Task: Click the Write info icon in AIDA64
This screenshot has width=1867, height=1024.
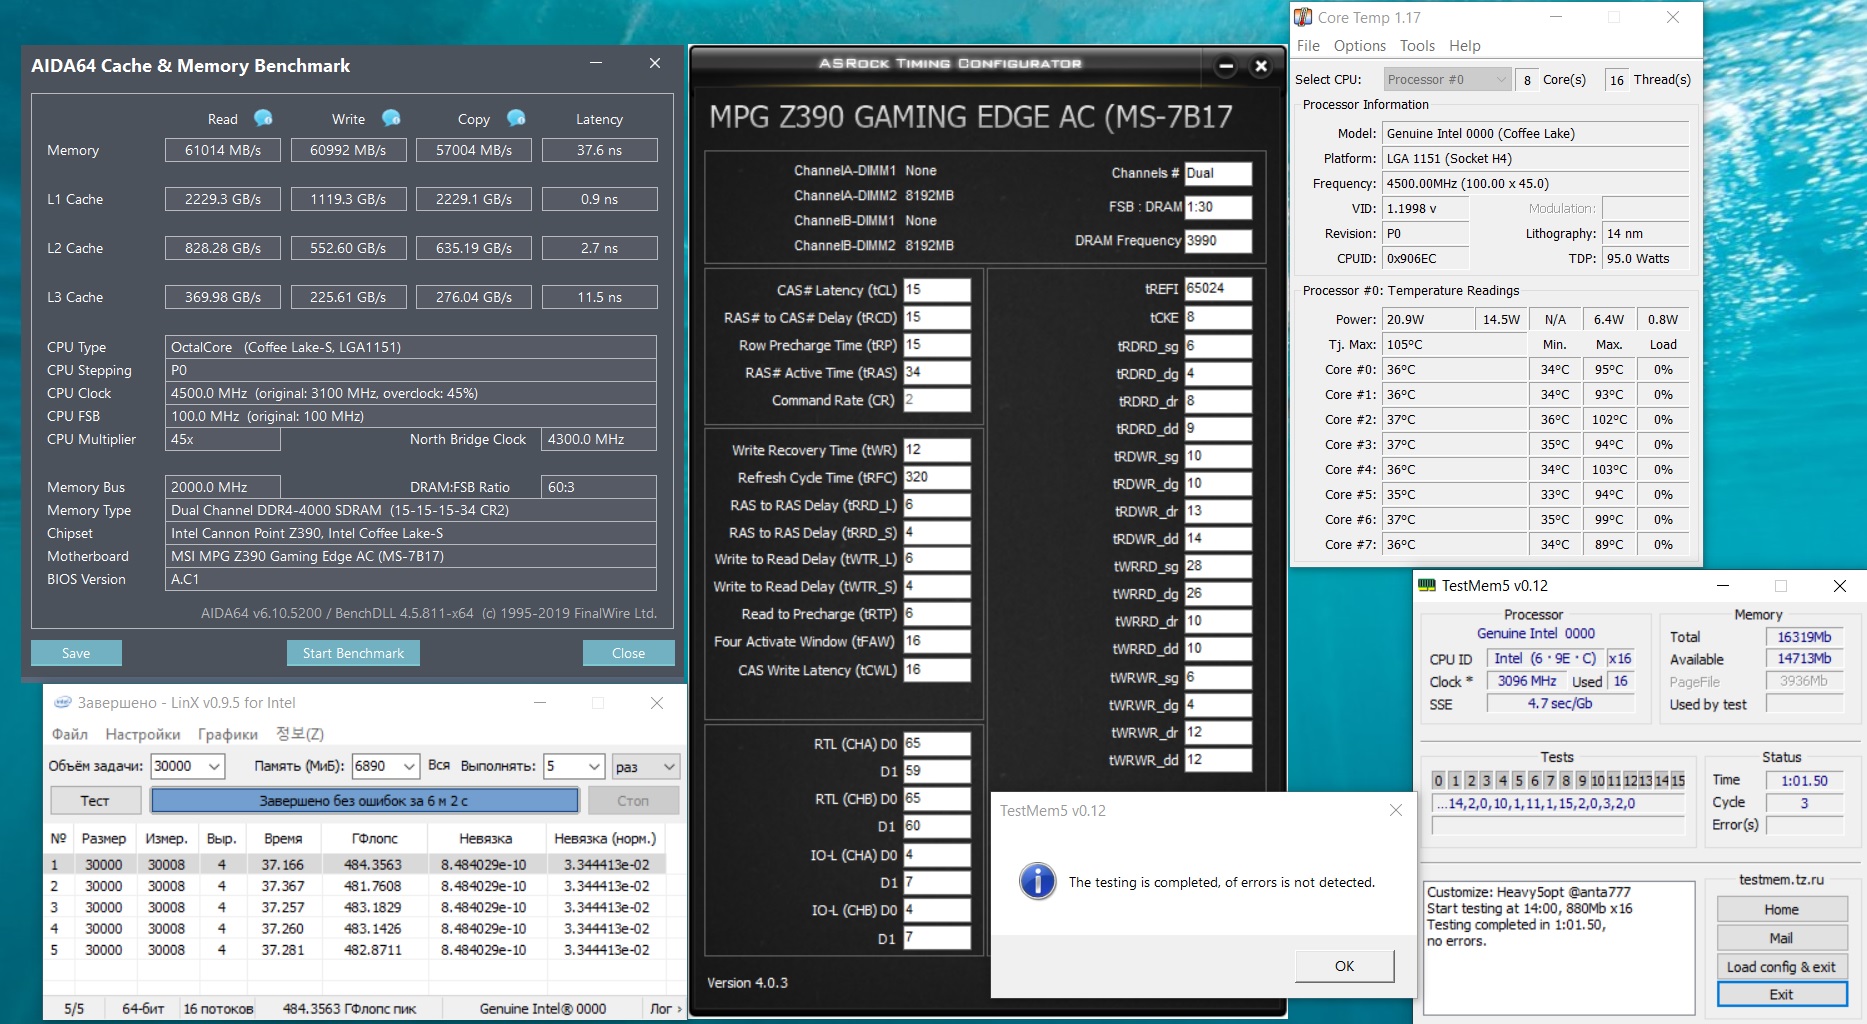Action: point(391,118)
